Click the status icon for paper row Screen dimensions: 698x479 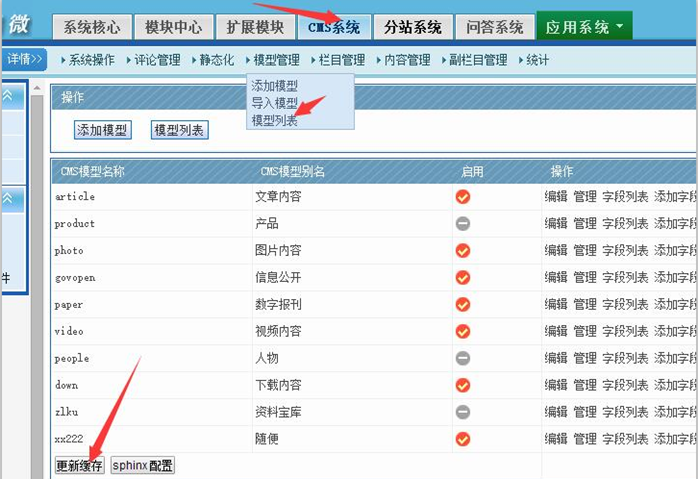463,304
